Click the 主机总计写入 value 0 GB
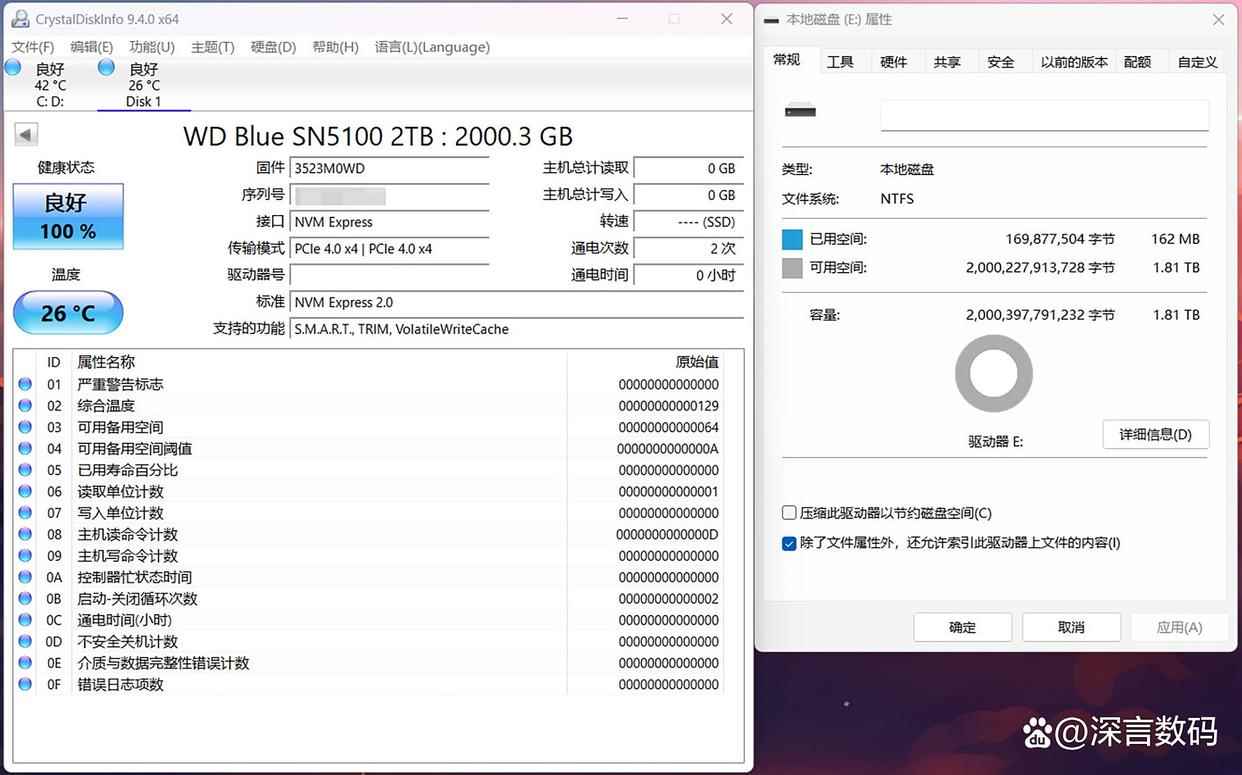 point(689,196)
